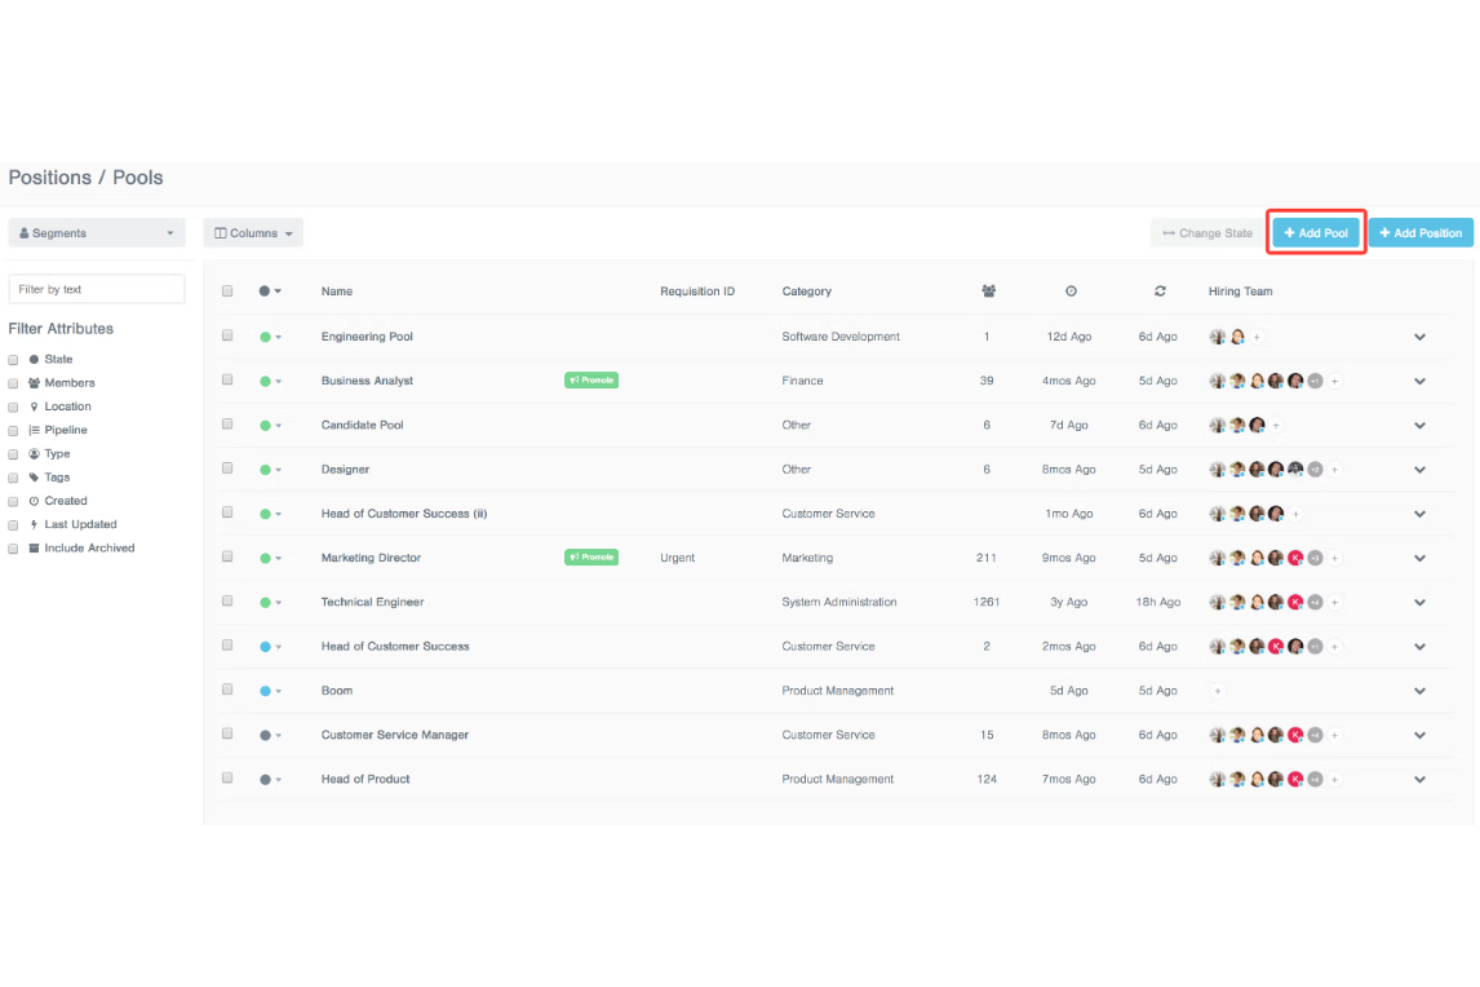Click the candidates count column icon

point(988,291)
